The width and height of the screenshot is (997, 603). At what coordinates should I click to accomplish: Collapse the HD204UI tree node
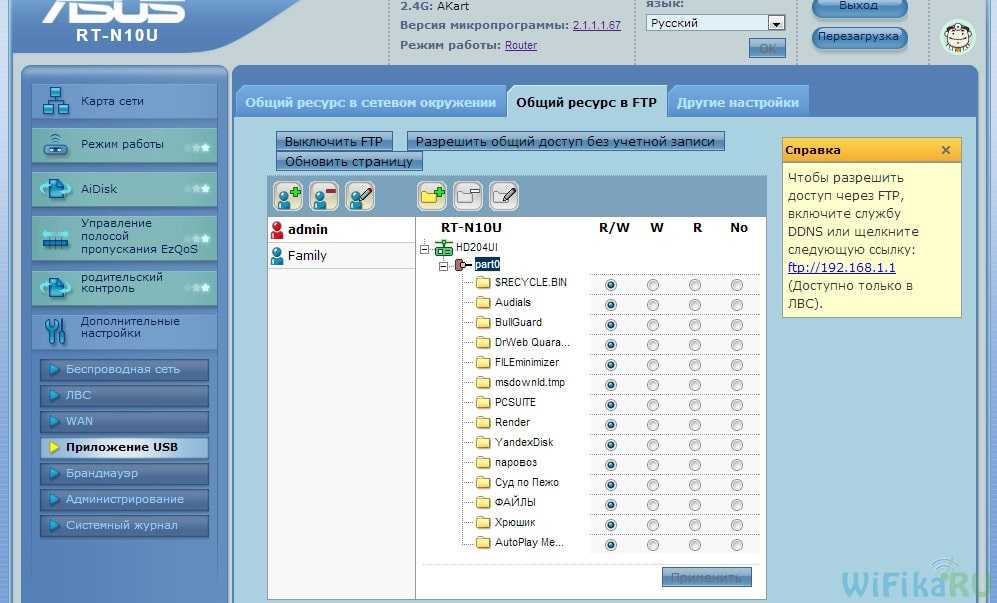point(425,249)
